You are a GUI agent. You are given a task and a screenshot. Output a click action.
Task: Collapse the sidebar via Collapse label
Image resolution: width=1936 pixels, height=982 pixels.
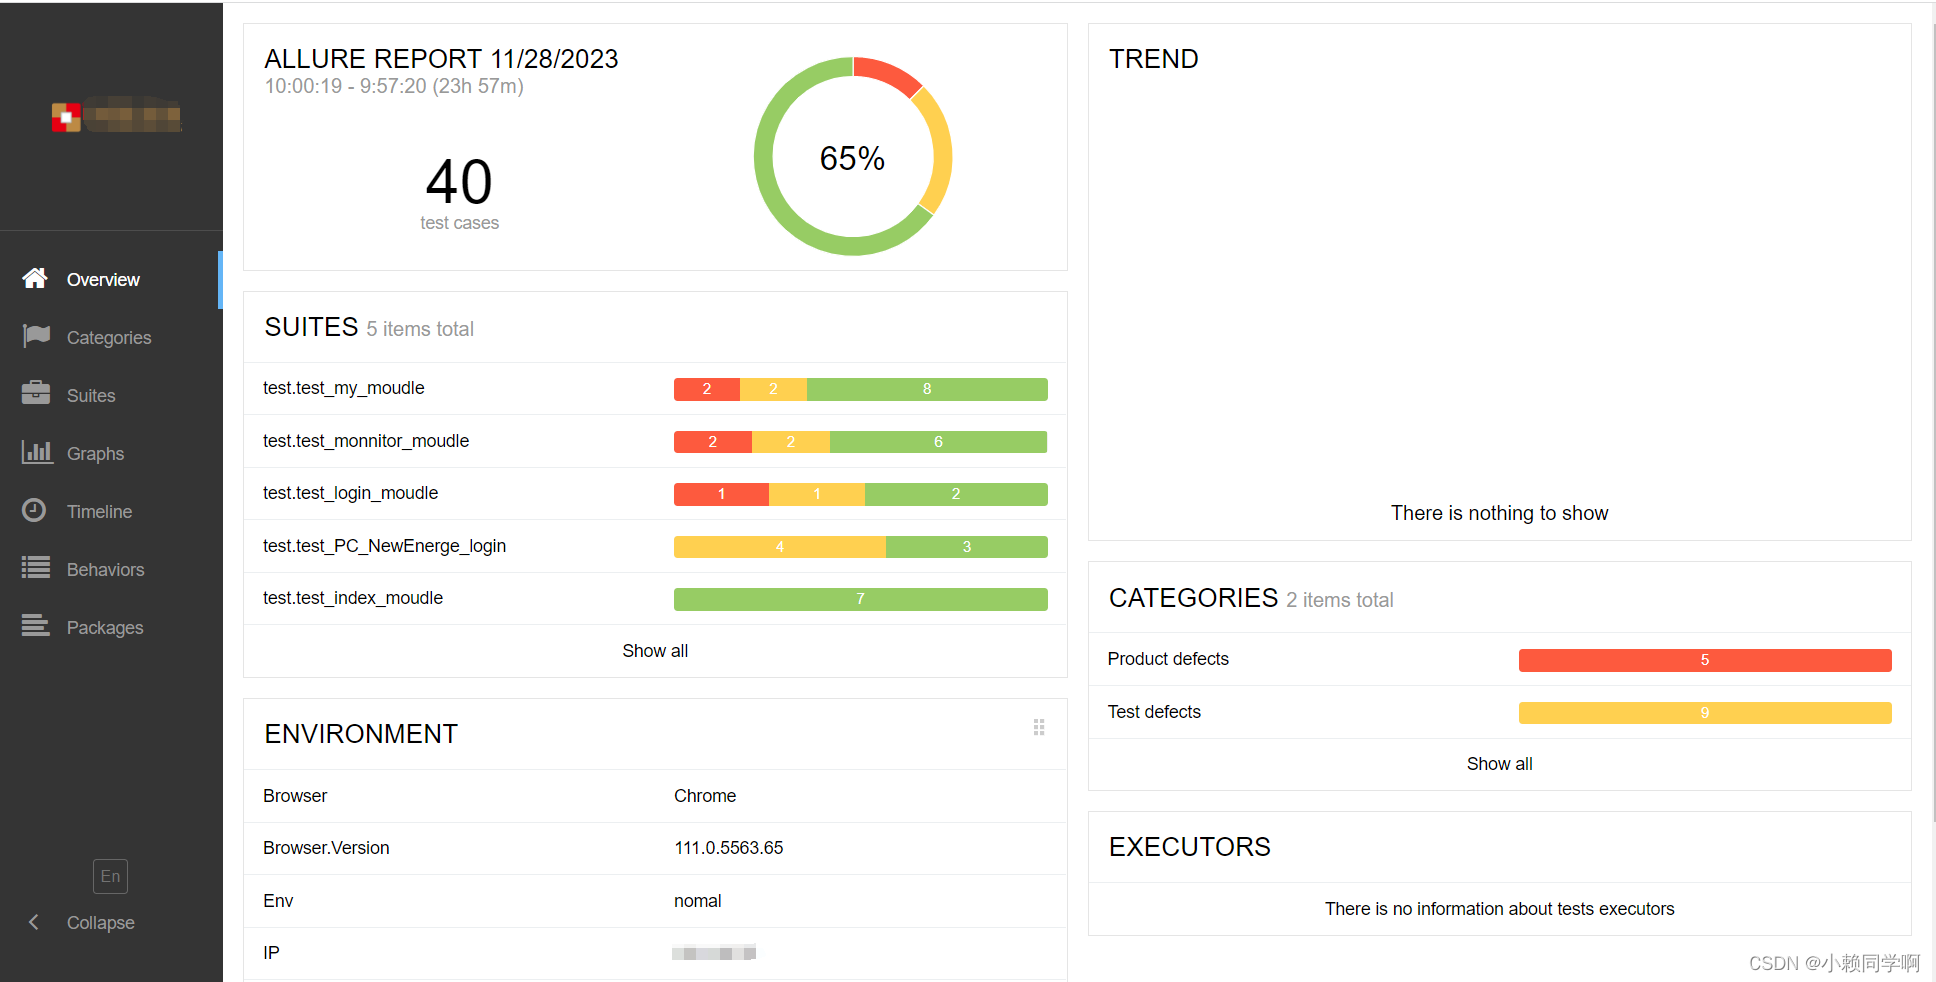pyautogui.click(x=101, y=923)
